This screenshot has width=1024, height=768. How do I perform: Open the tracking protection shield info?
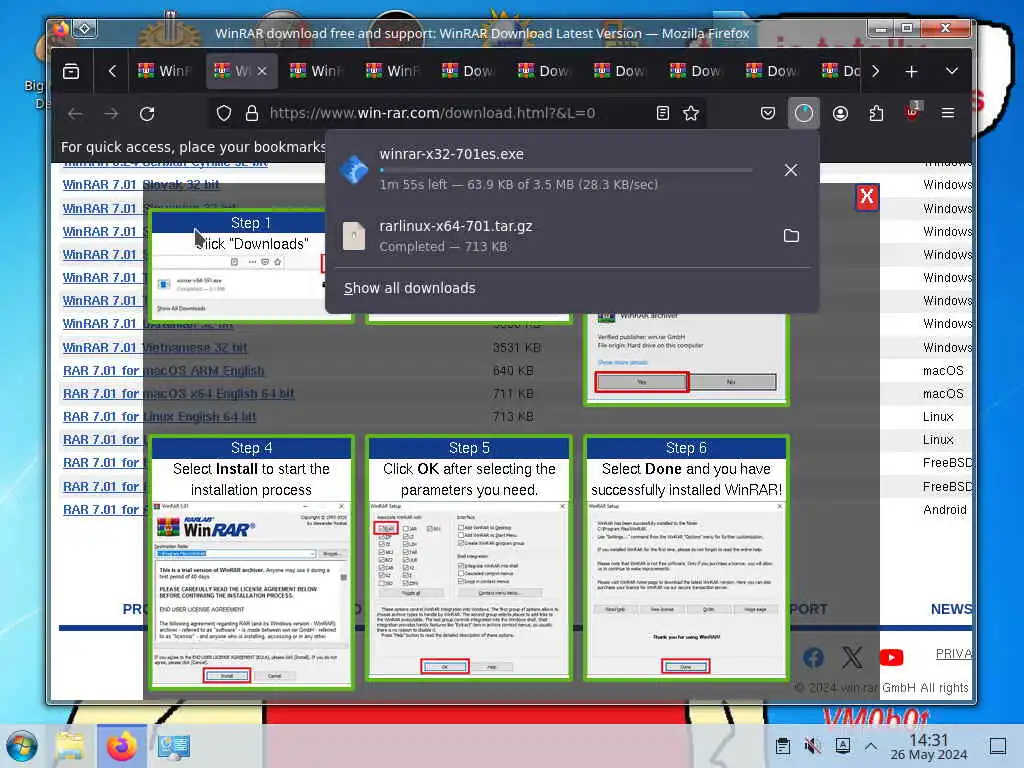tap(224, 114)
